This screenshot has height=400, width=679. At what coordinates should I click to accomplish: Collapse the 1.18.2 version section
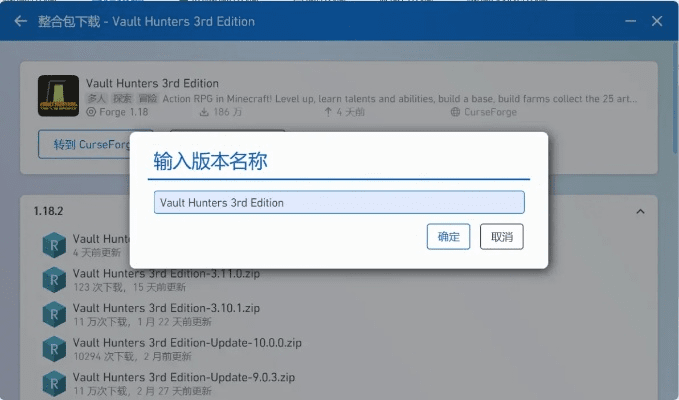(x=640, y=212)
